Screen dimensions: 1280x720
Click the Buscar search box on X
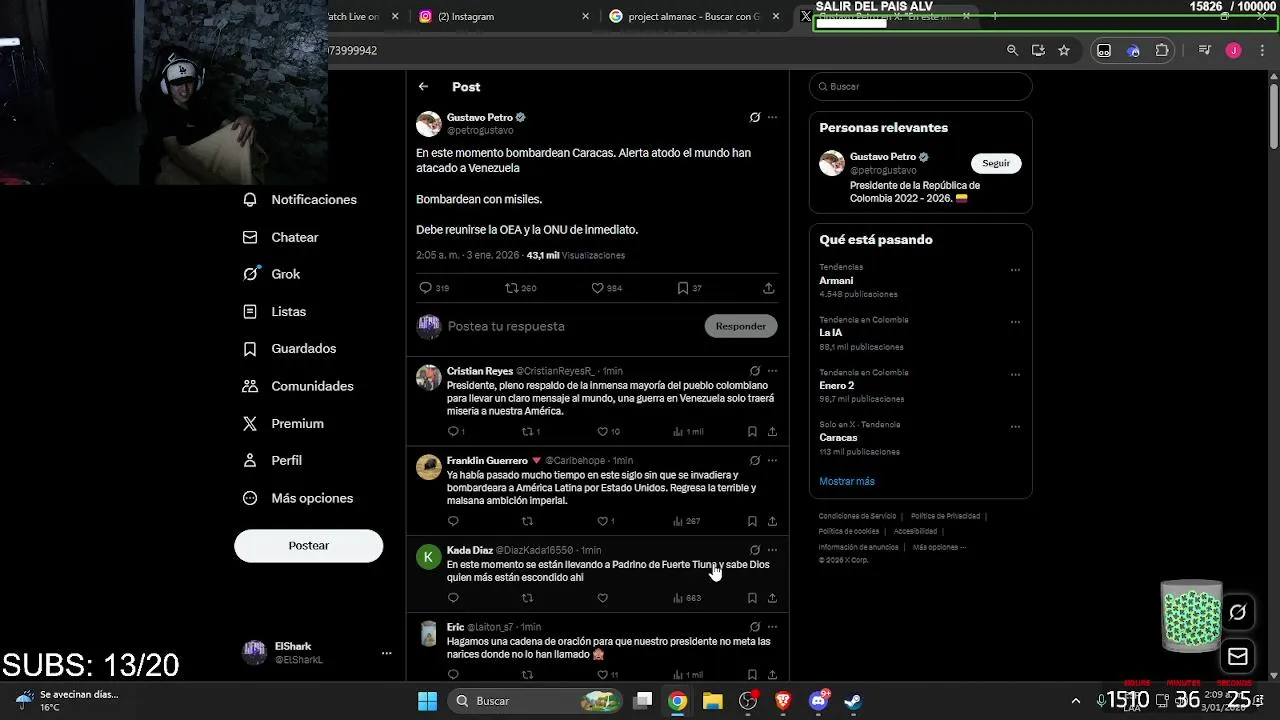click(x=920, y=86)
